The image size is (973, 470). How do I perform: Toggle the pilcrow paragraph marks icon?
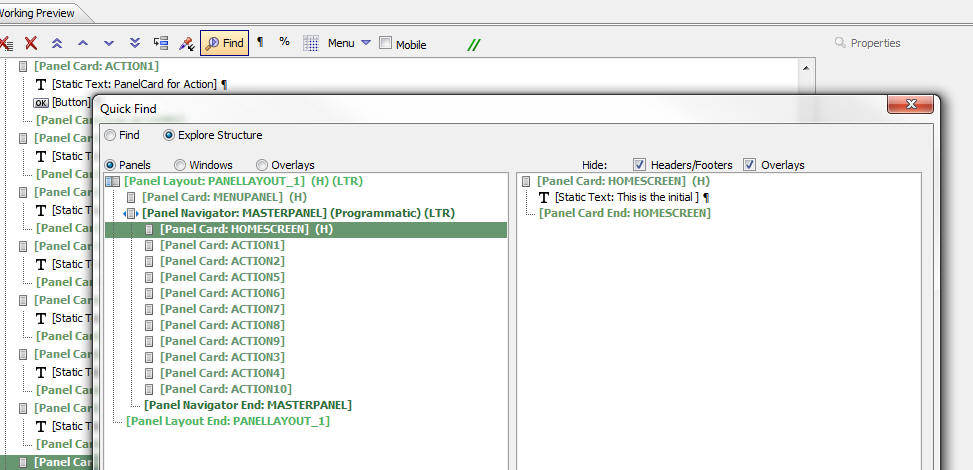(260, 42)
